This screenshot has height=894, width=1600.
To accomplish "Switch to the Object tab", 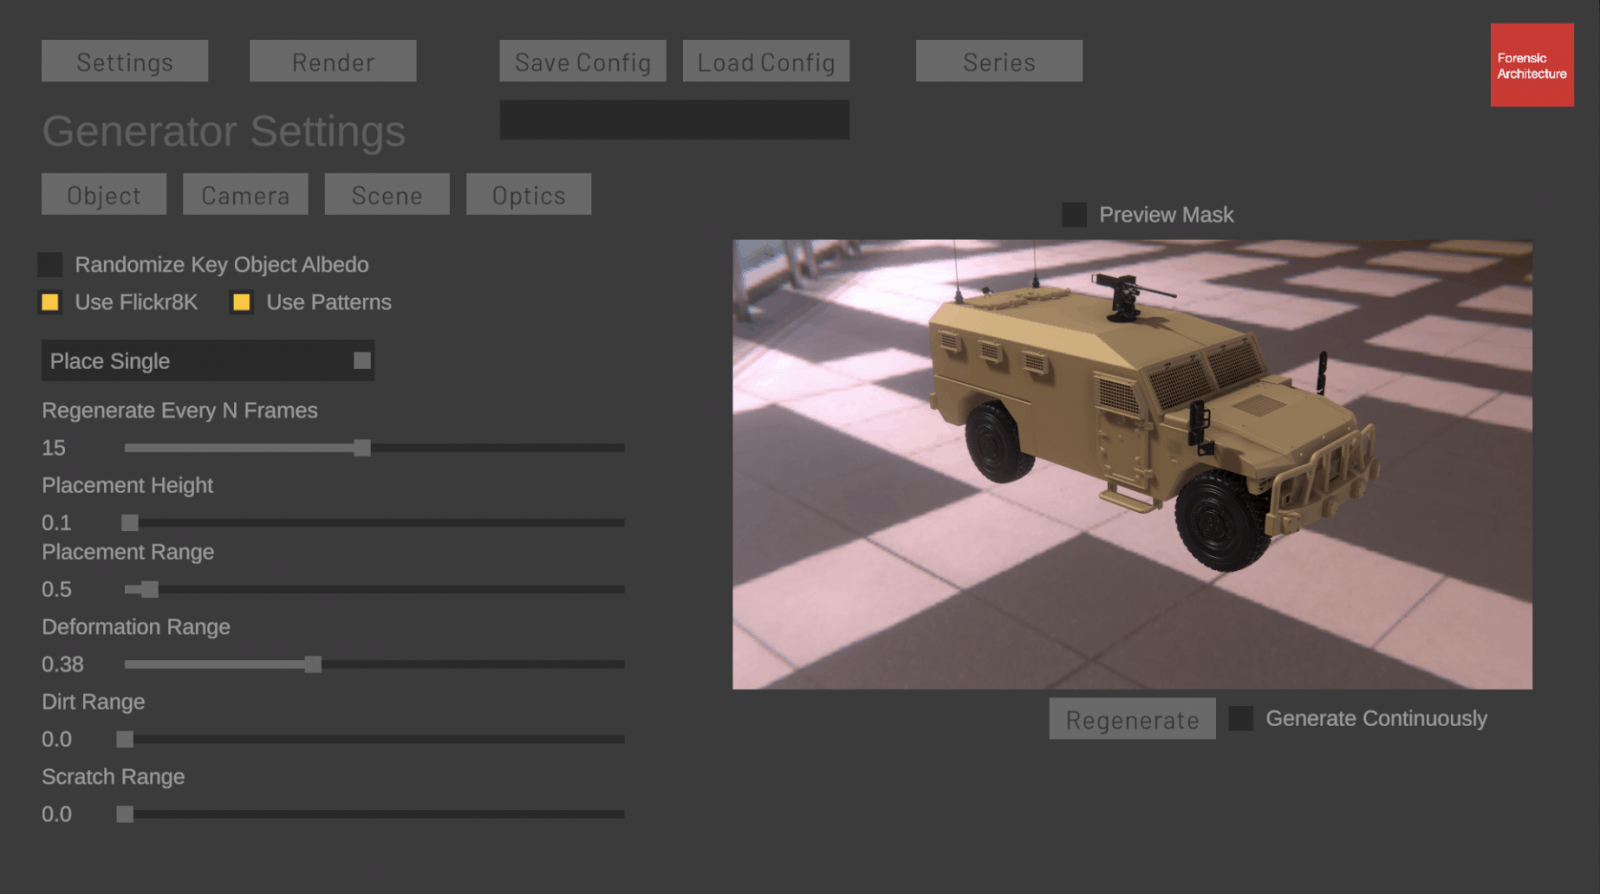I will pos(104,194).
